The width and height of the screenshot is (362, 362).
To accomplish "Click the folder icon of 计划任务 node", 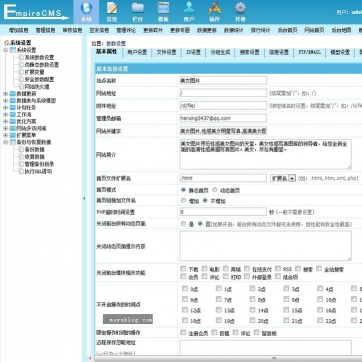I will (13, 107).
